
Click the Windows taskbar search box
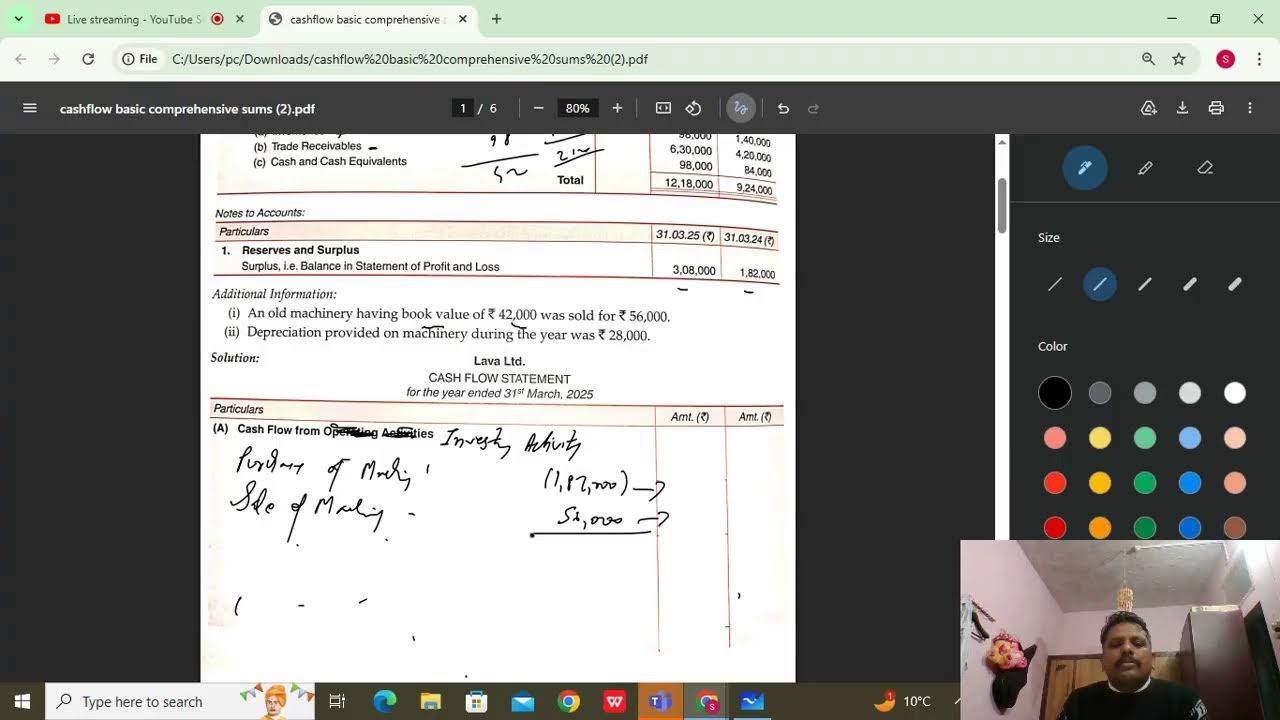(x=180, y=701)
